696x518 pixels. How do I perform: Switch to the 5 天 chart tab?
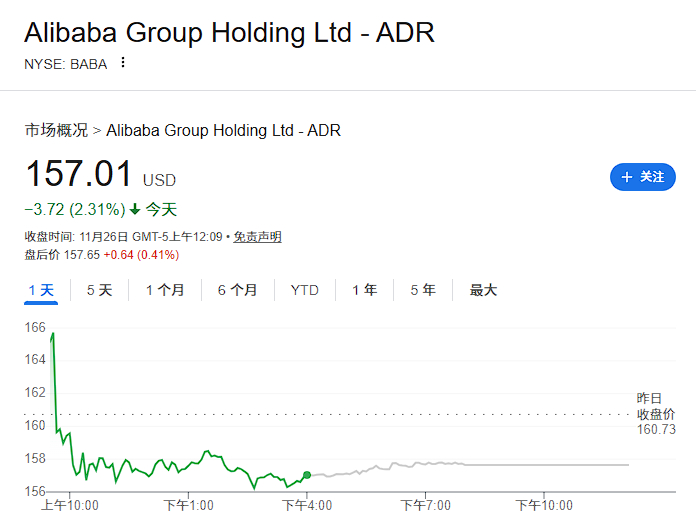tap(99, 290)
